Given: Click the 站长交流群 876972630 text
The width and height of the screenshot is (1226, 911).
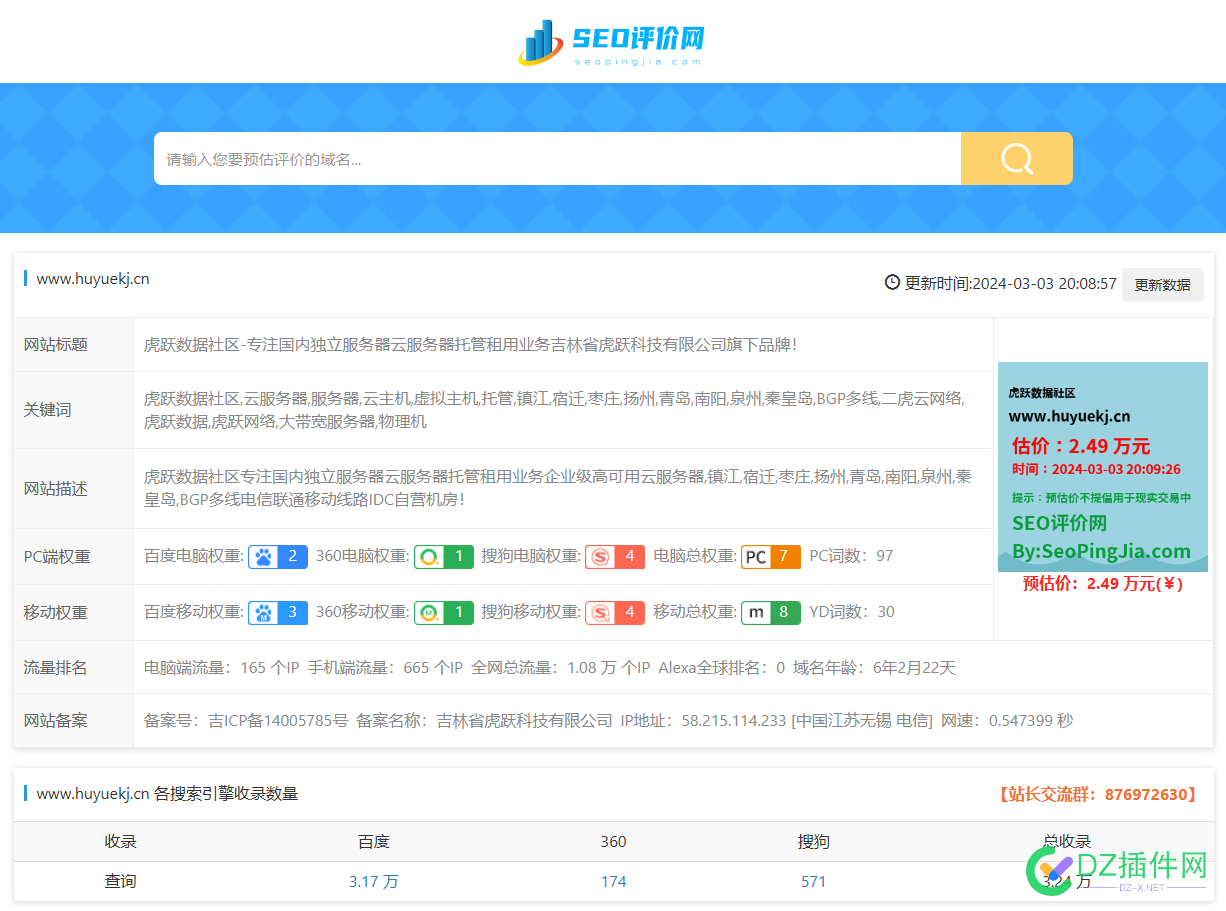Looking at the screenshot, I should click(x=1096, y=794).
